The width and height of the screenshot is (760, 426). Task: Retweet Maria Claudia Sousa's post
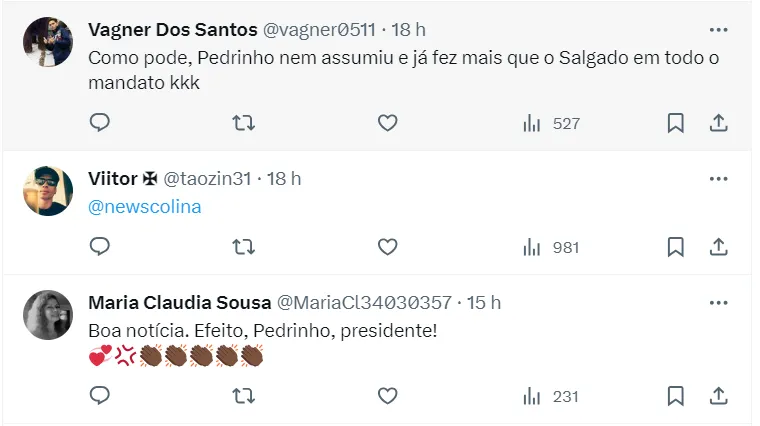point(243,396)
